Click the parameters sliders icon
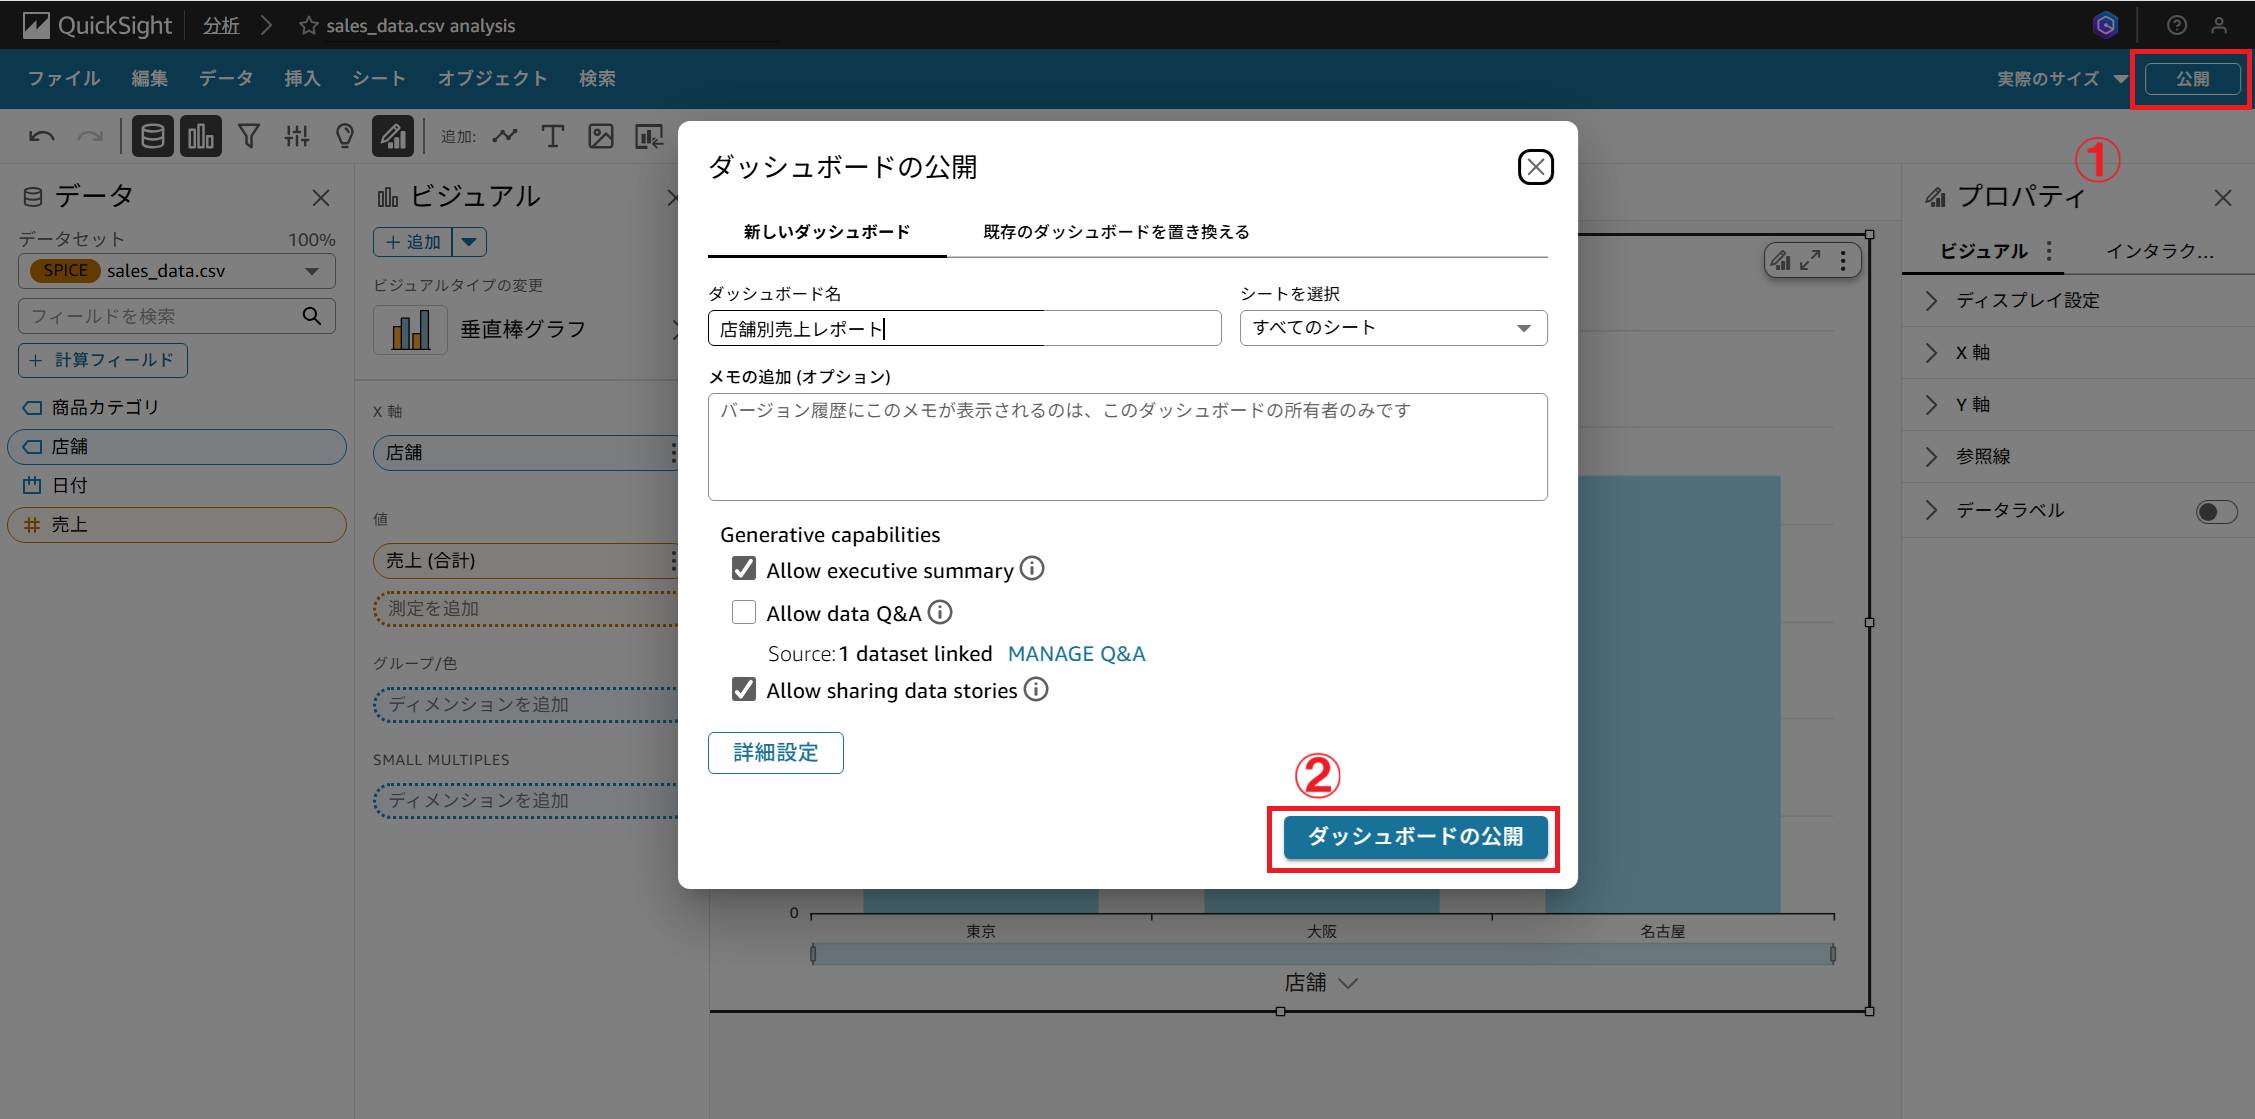 pyautogui.click(x=297, y=136)
